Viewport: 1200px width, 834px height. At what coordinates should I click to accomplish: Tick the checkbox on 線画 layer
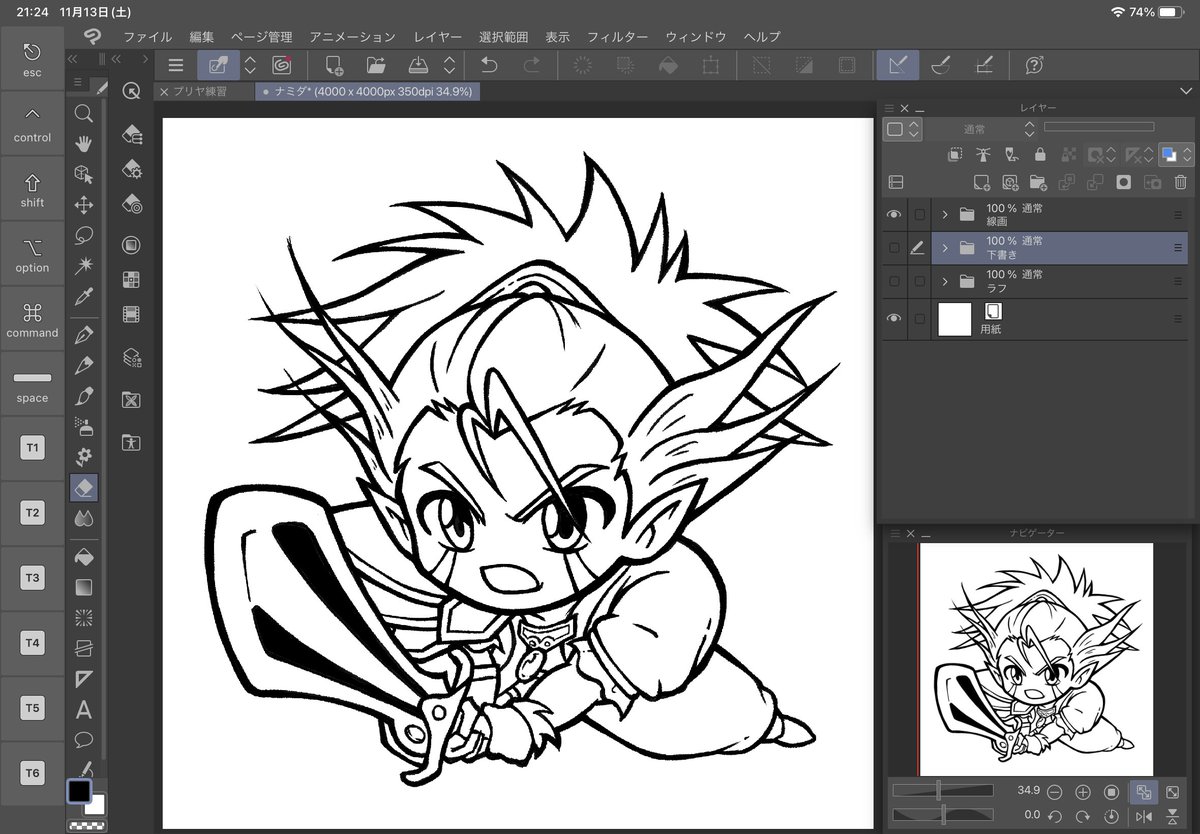point(920,215)
